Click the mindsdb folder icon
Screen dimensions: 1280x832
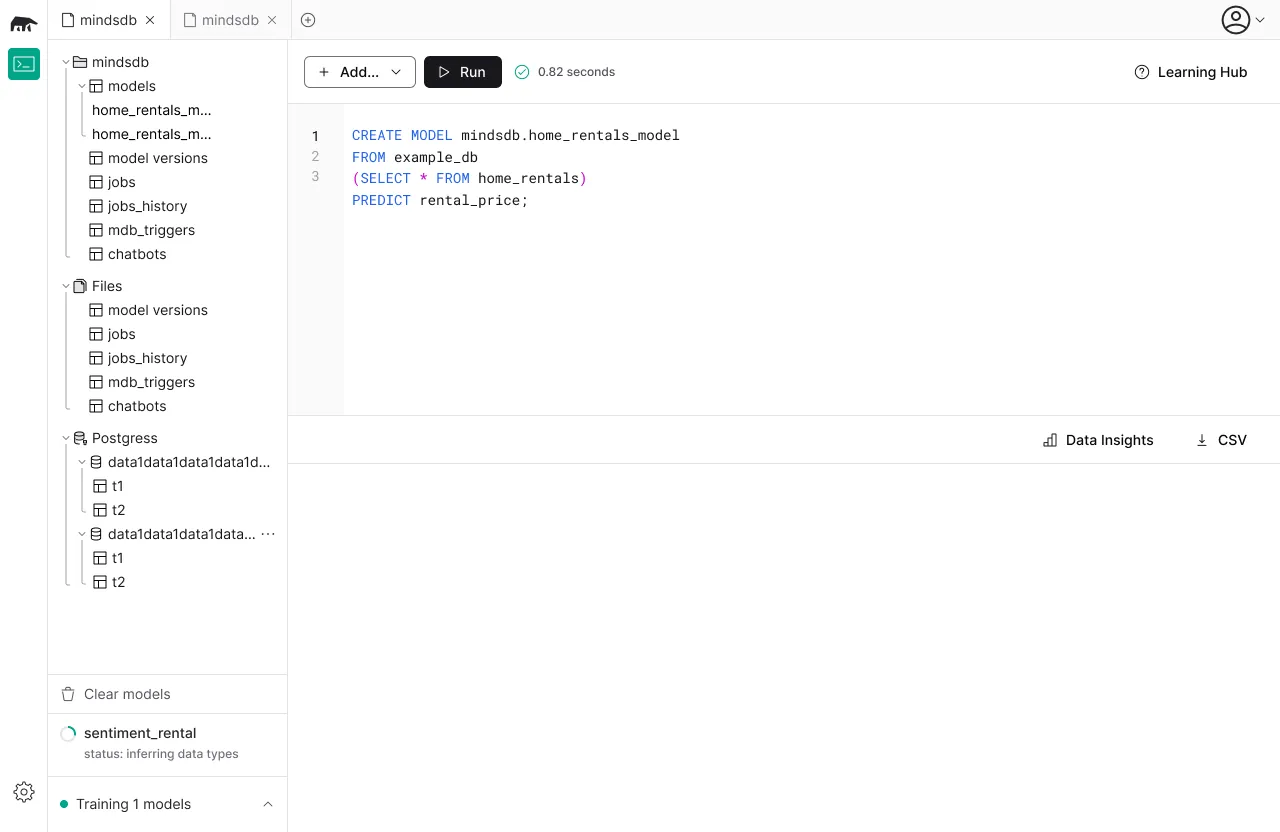pyautogui.click(x=81, y=62)
